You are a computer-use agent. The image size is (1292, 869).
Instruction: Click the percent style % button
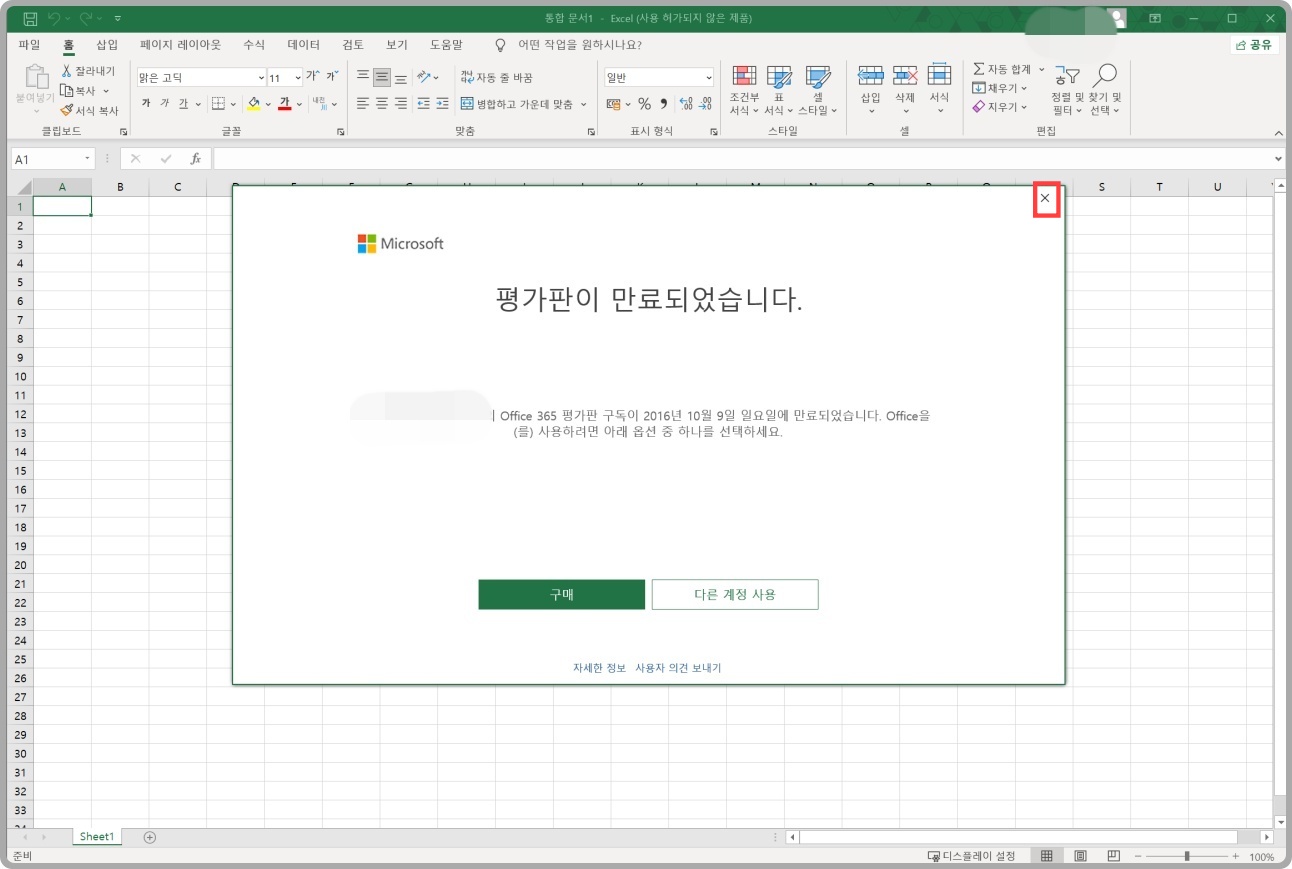644,104
